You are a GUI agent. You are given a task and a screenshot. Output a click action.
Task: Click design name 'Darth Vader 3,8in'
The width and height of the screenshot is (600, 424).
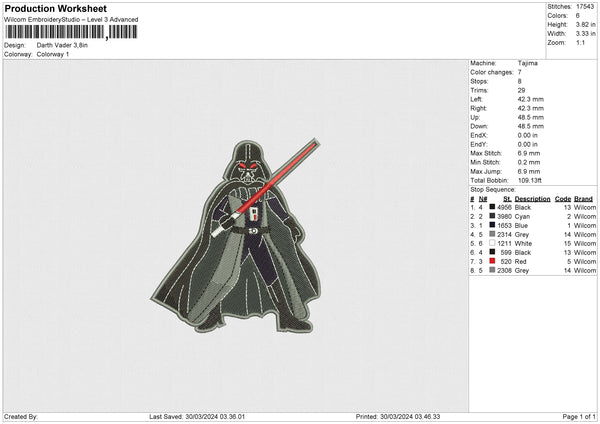[62, 45]
